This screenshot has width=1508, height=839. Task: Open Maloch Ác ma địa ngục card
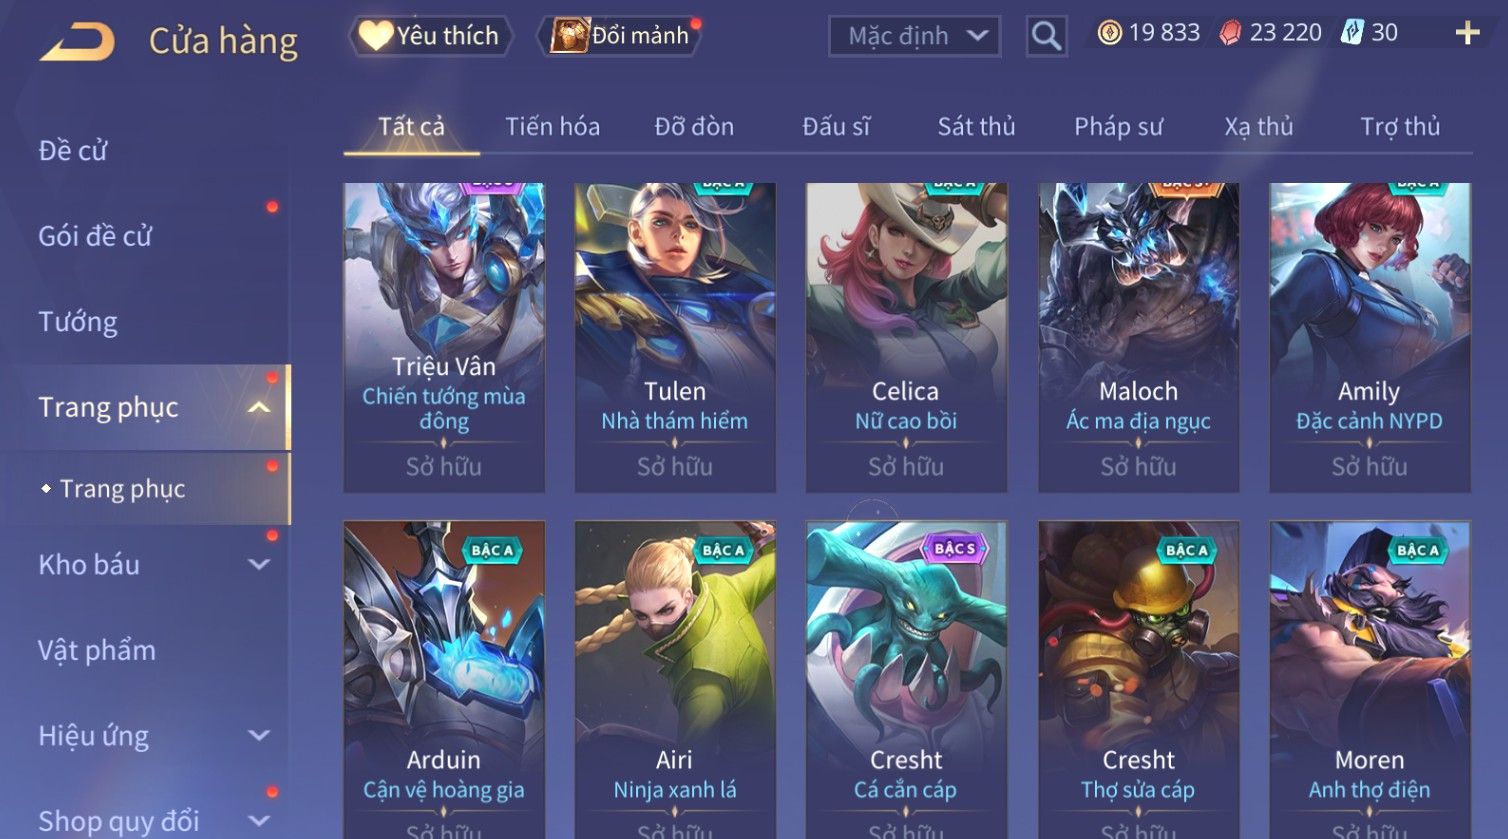1138,337
